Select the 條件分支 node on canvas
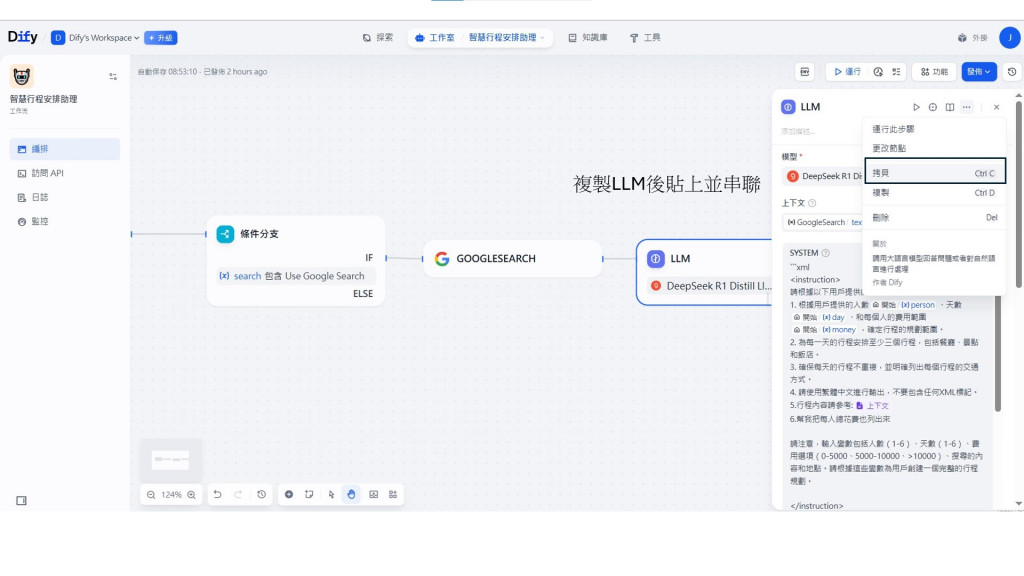Viewport: 1024px width, 576px height. 296,261
